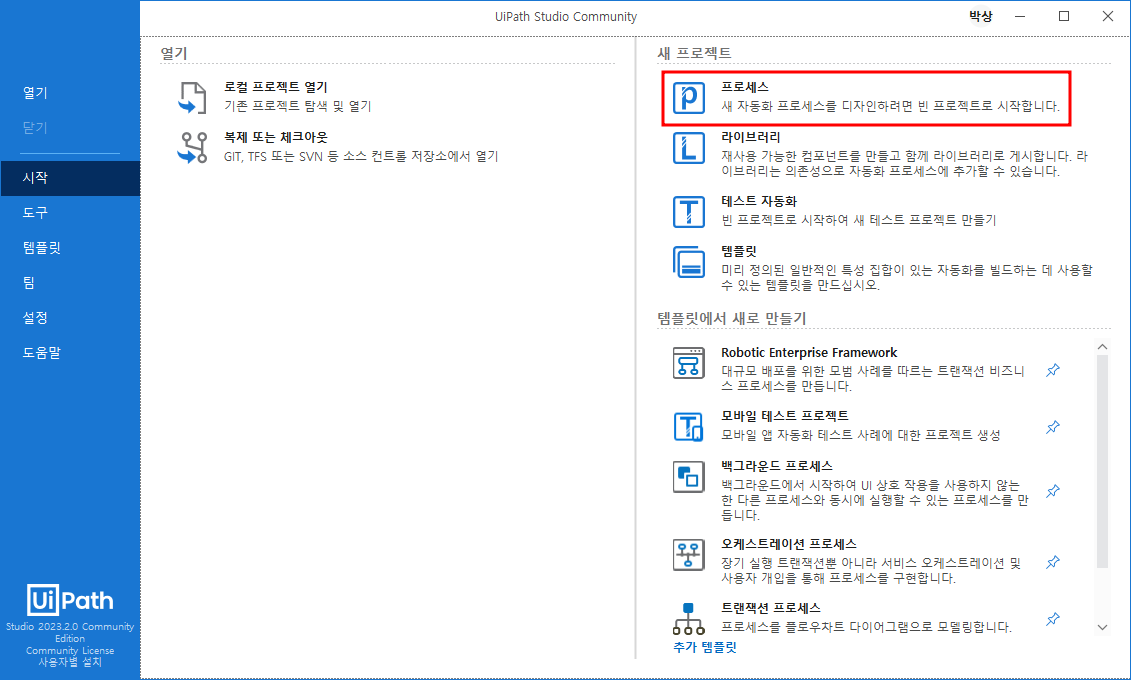Click the 빈 프로젝트로 시작하여 새 테스트 description

858,219
